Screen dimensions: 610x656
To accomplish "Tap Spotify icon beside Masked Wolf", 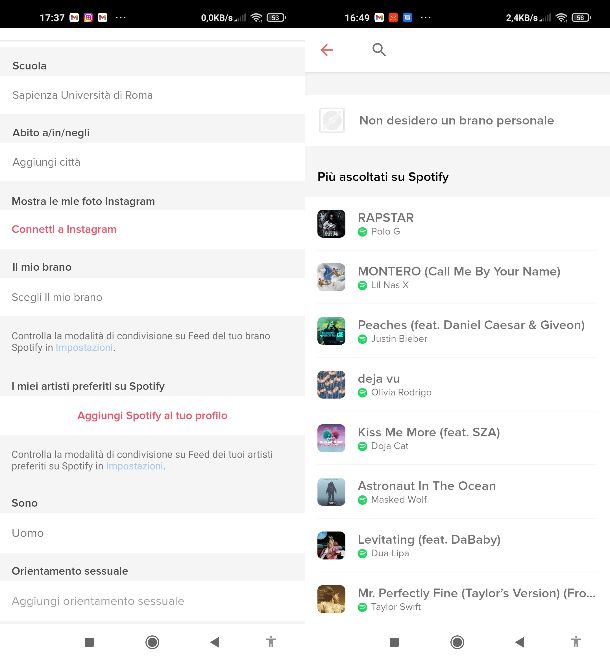I will coord(362,500).
